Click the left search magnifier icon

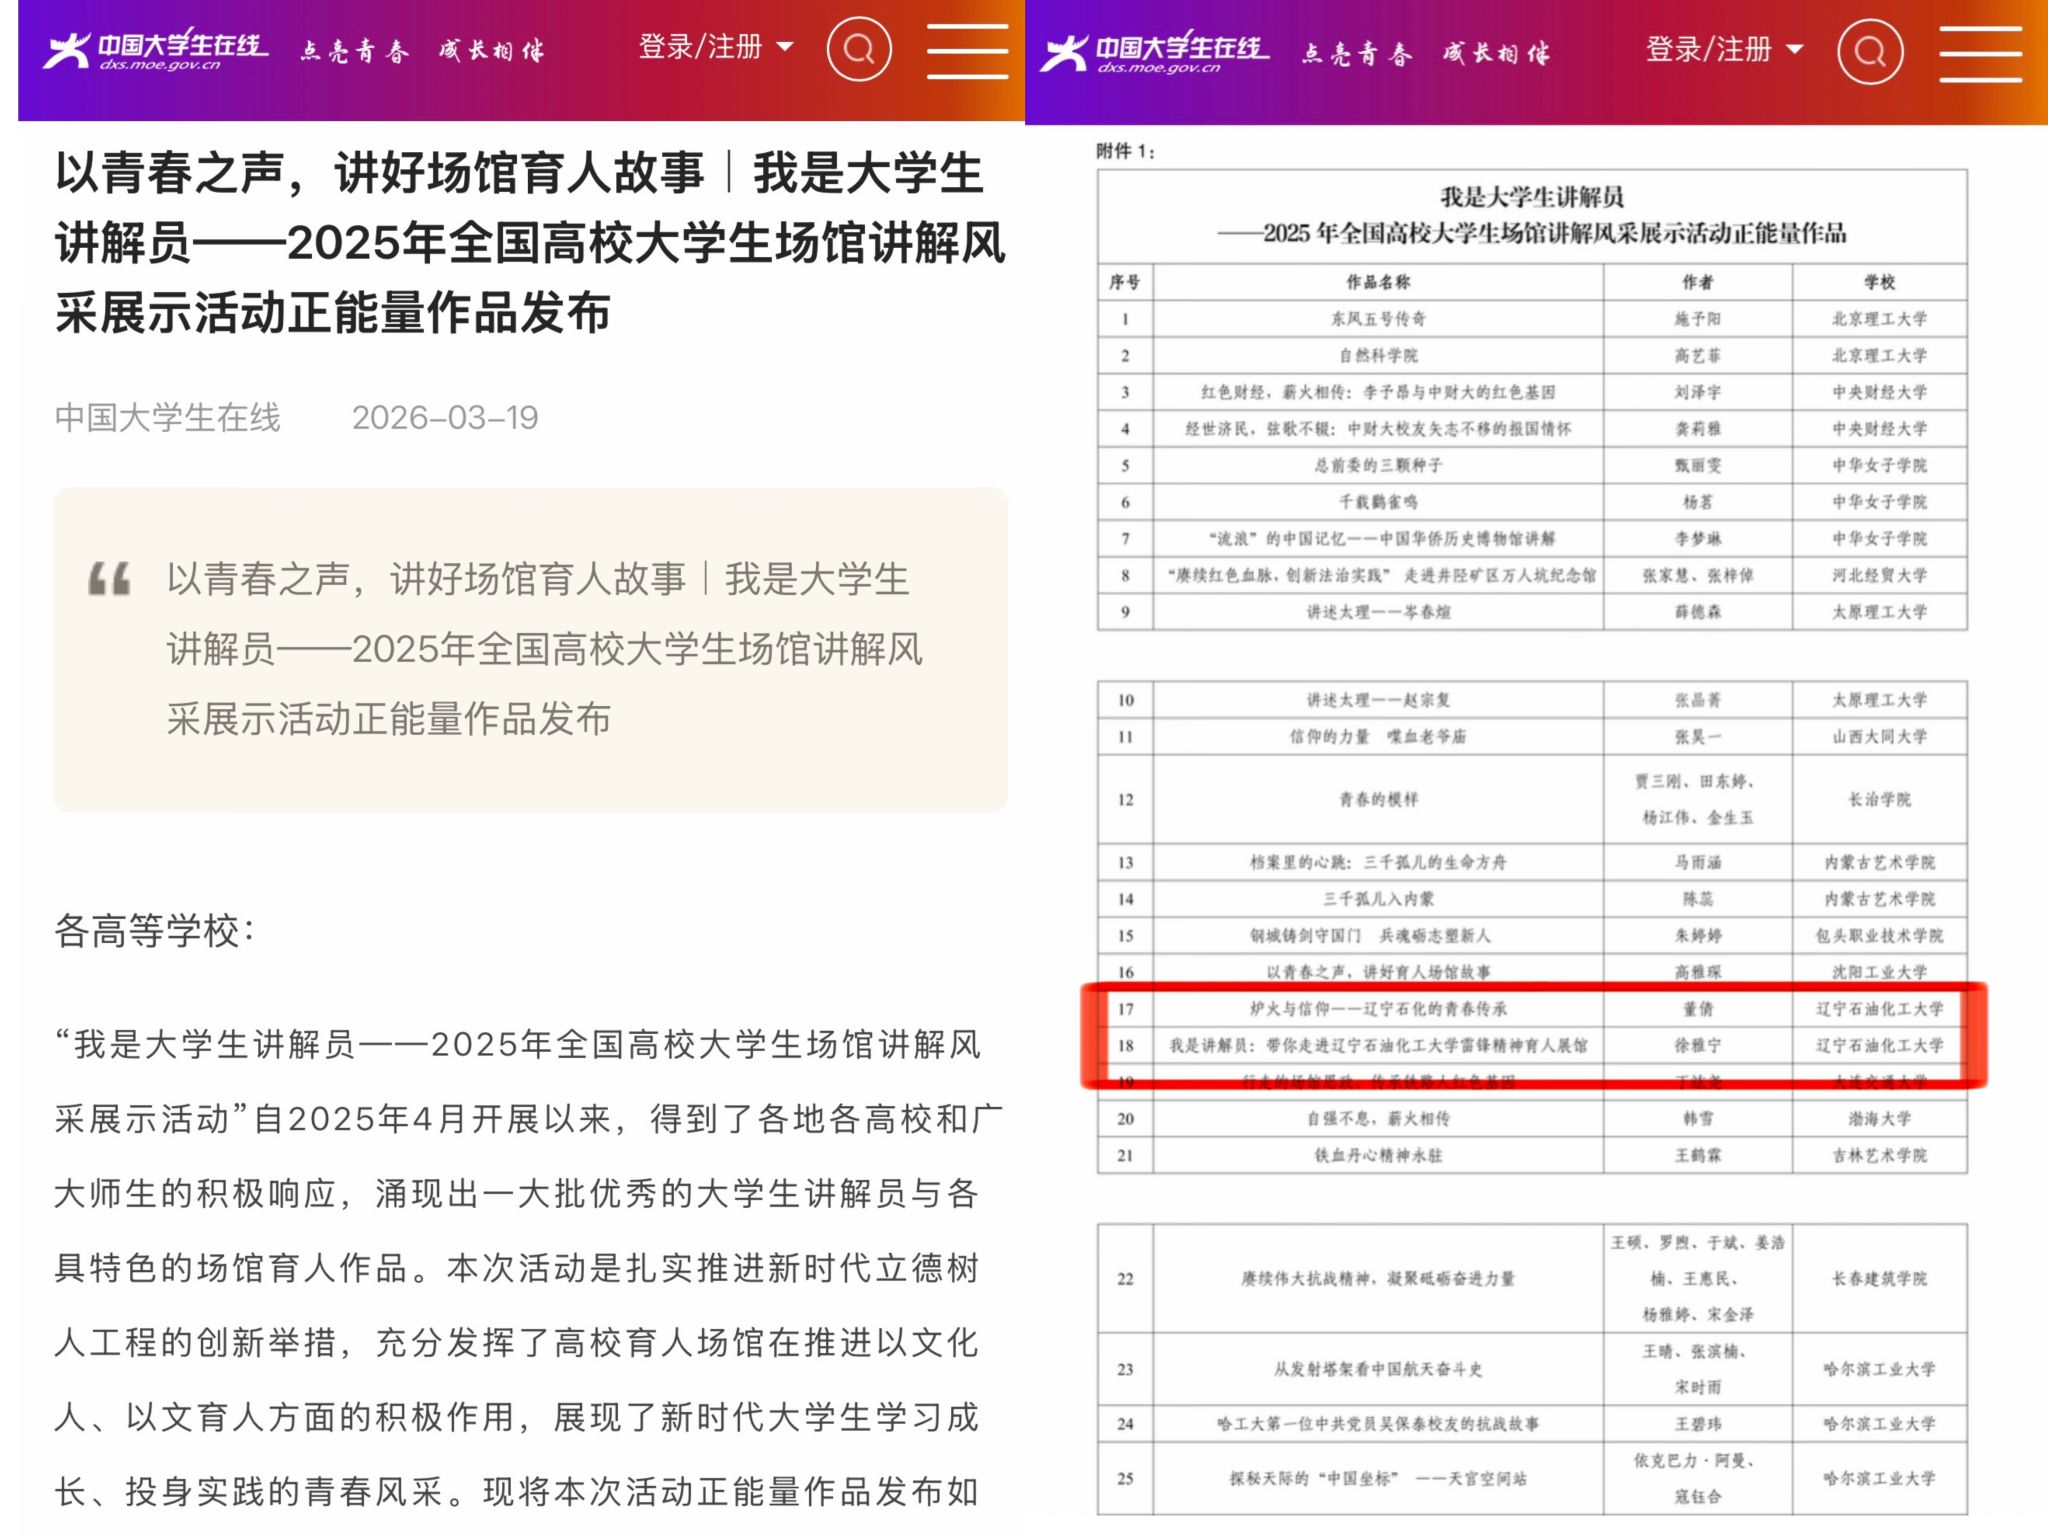pyautogui.click(x=858, y=49)
